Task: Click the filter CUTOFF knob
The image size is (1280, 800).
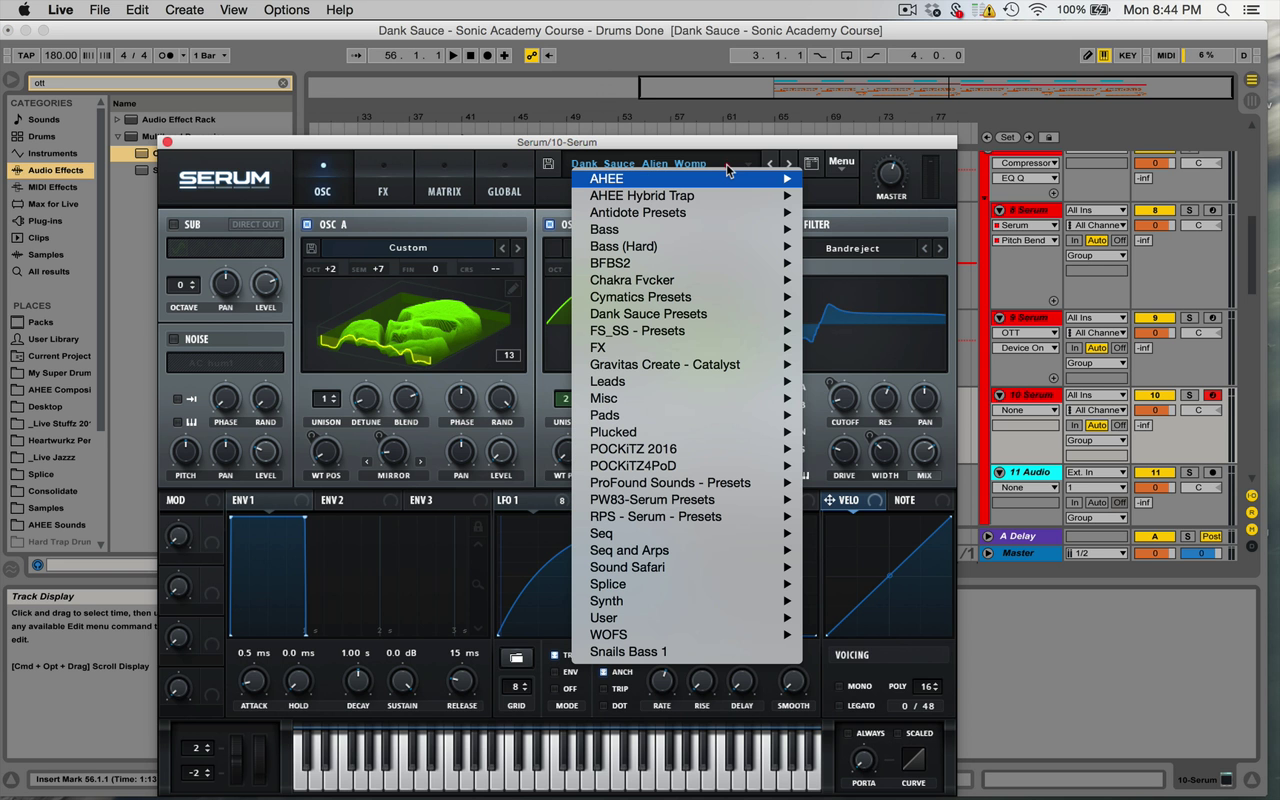Action: 845,399
